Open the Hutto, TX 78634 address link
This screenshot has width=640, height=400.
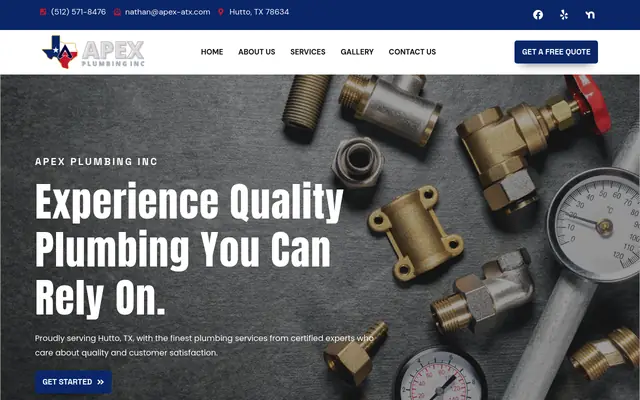(259, 12)
